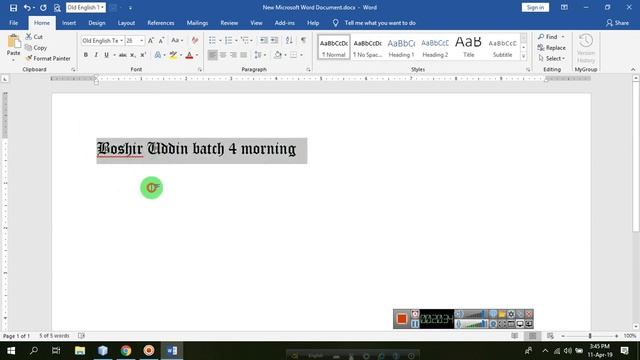Open Text Effects and Typography

coord(158,55)
